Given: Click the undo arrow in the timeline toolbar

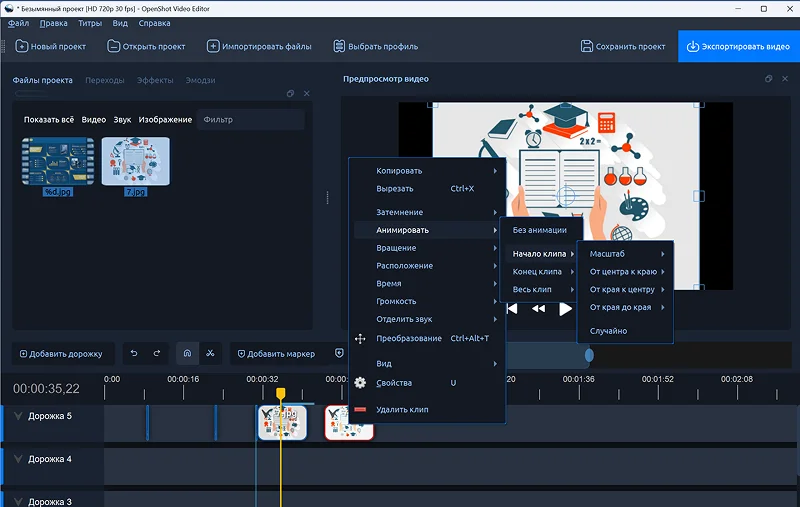Looking at the screenshot, I should [135, 353].
